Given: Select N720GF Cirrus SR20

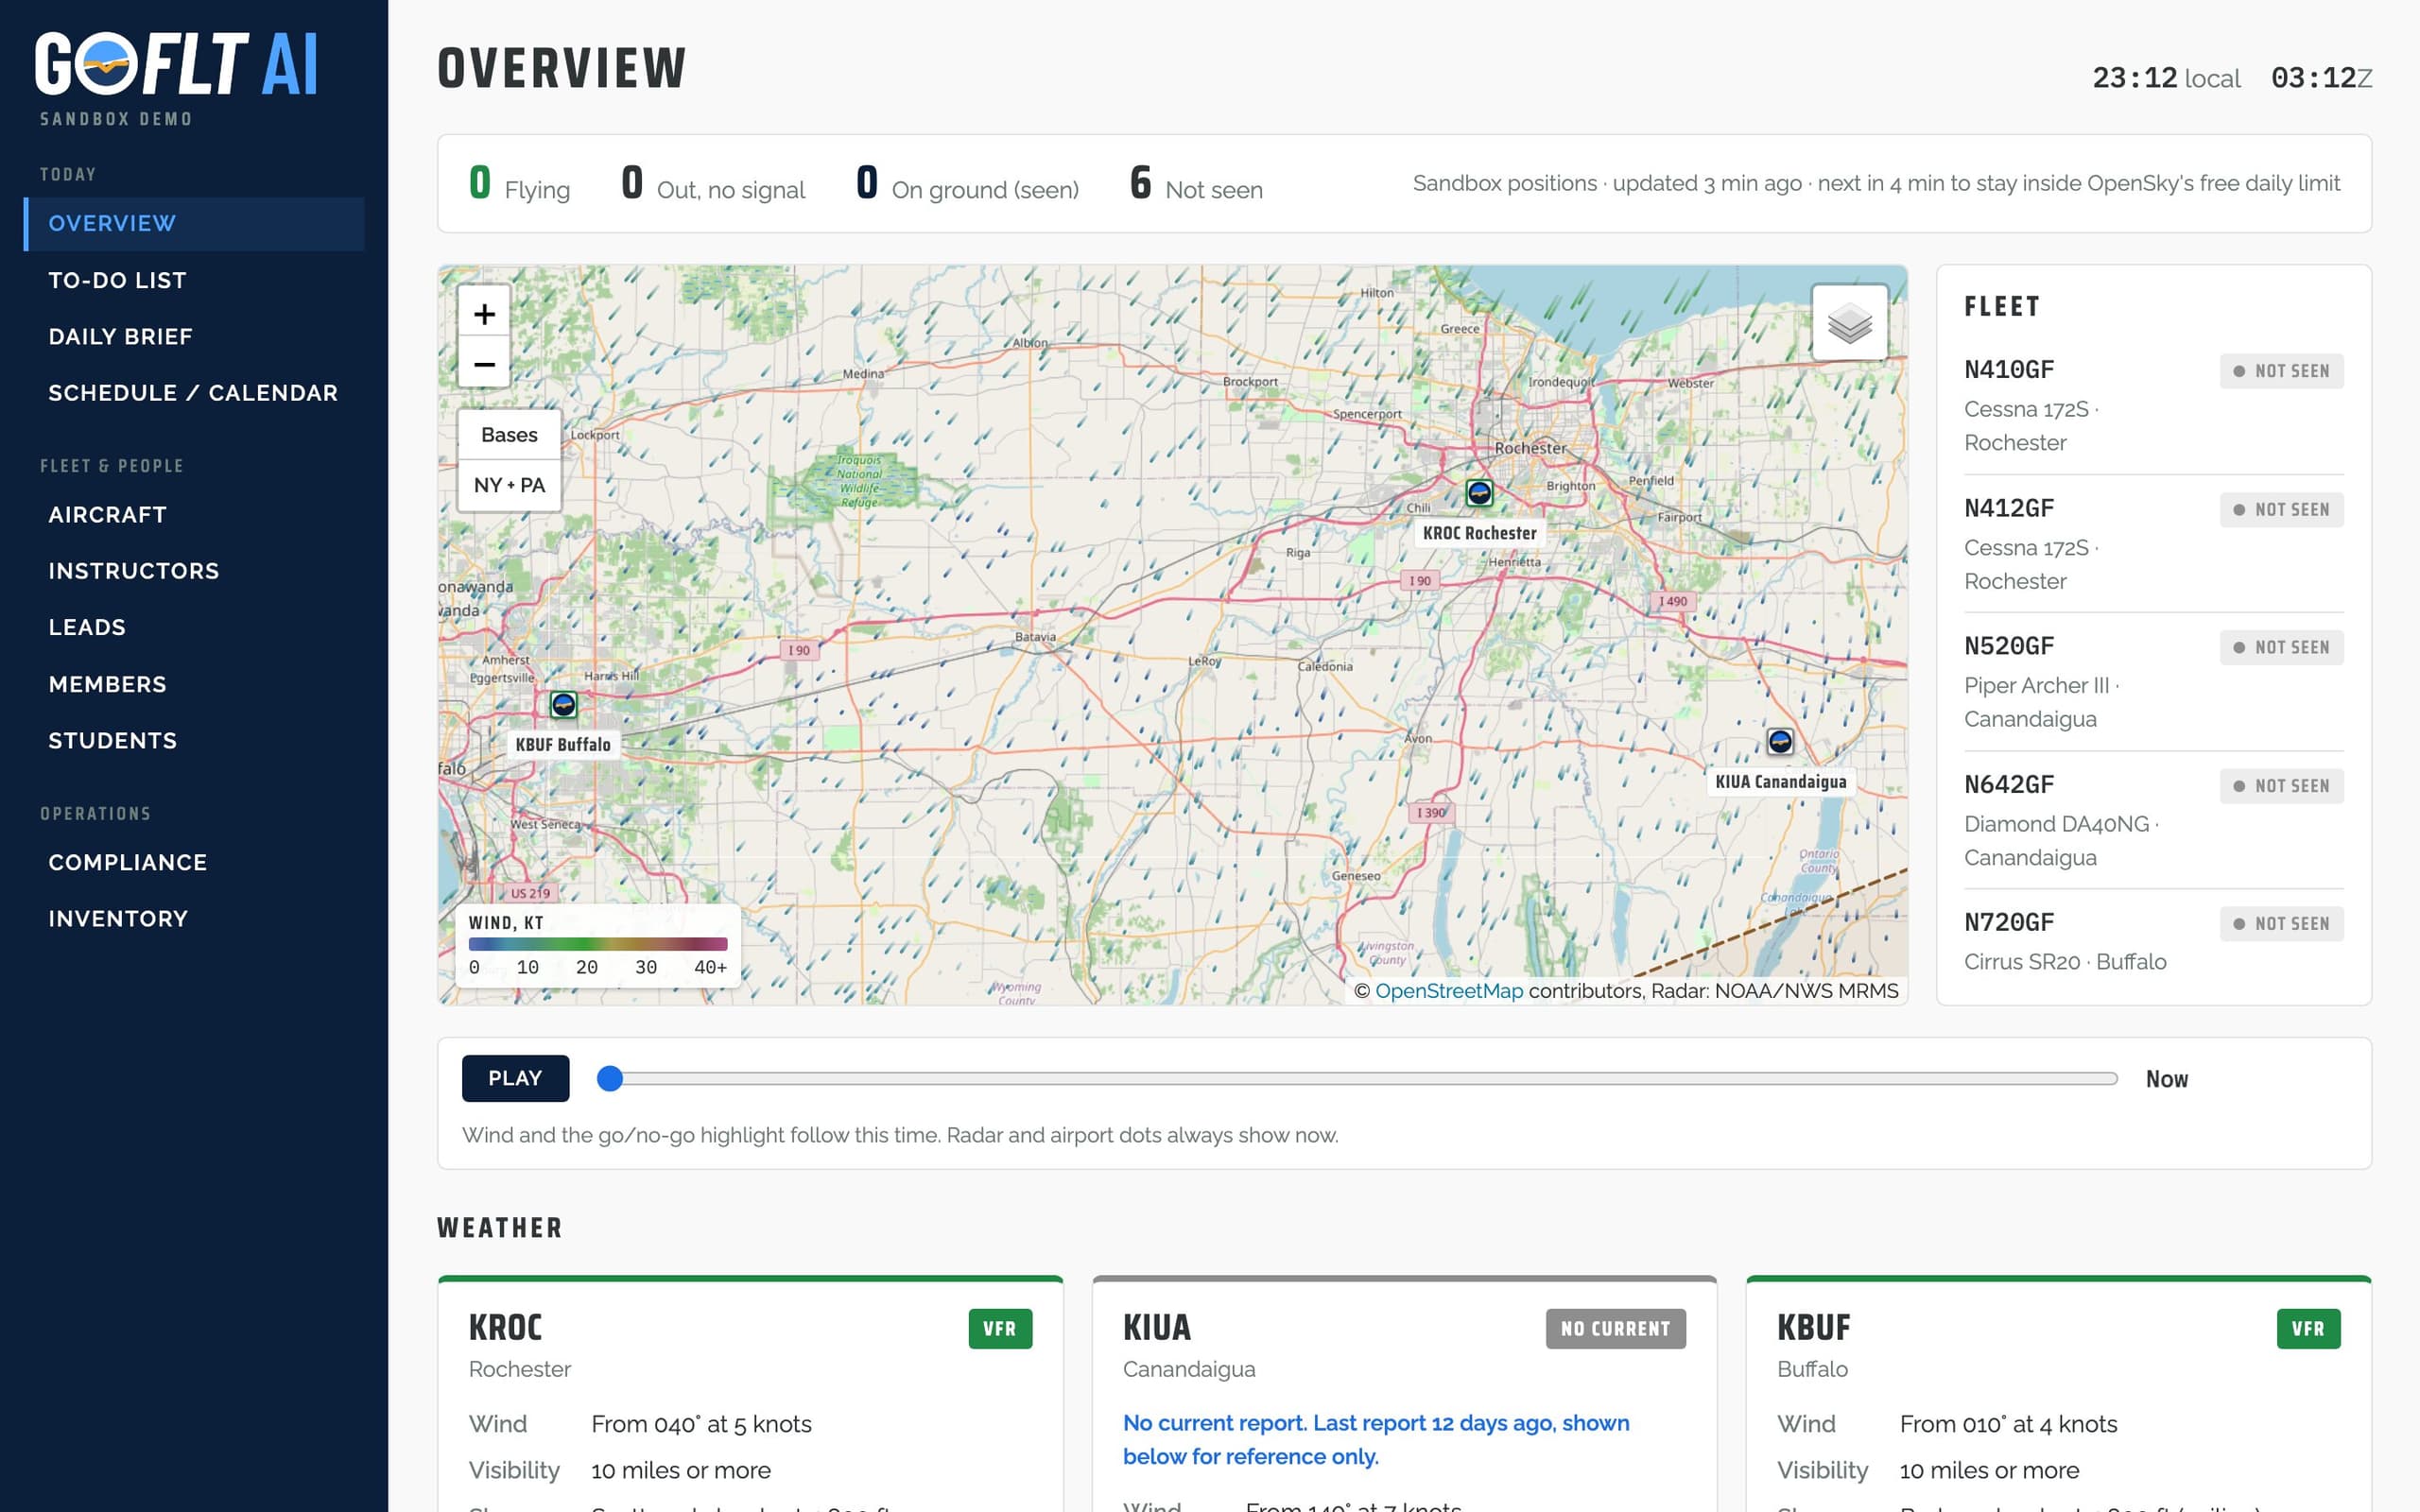Looking at the screenshot, I should [x=2153, y=941].
